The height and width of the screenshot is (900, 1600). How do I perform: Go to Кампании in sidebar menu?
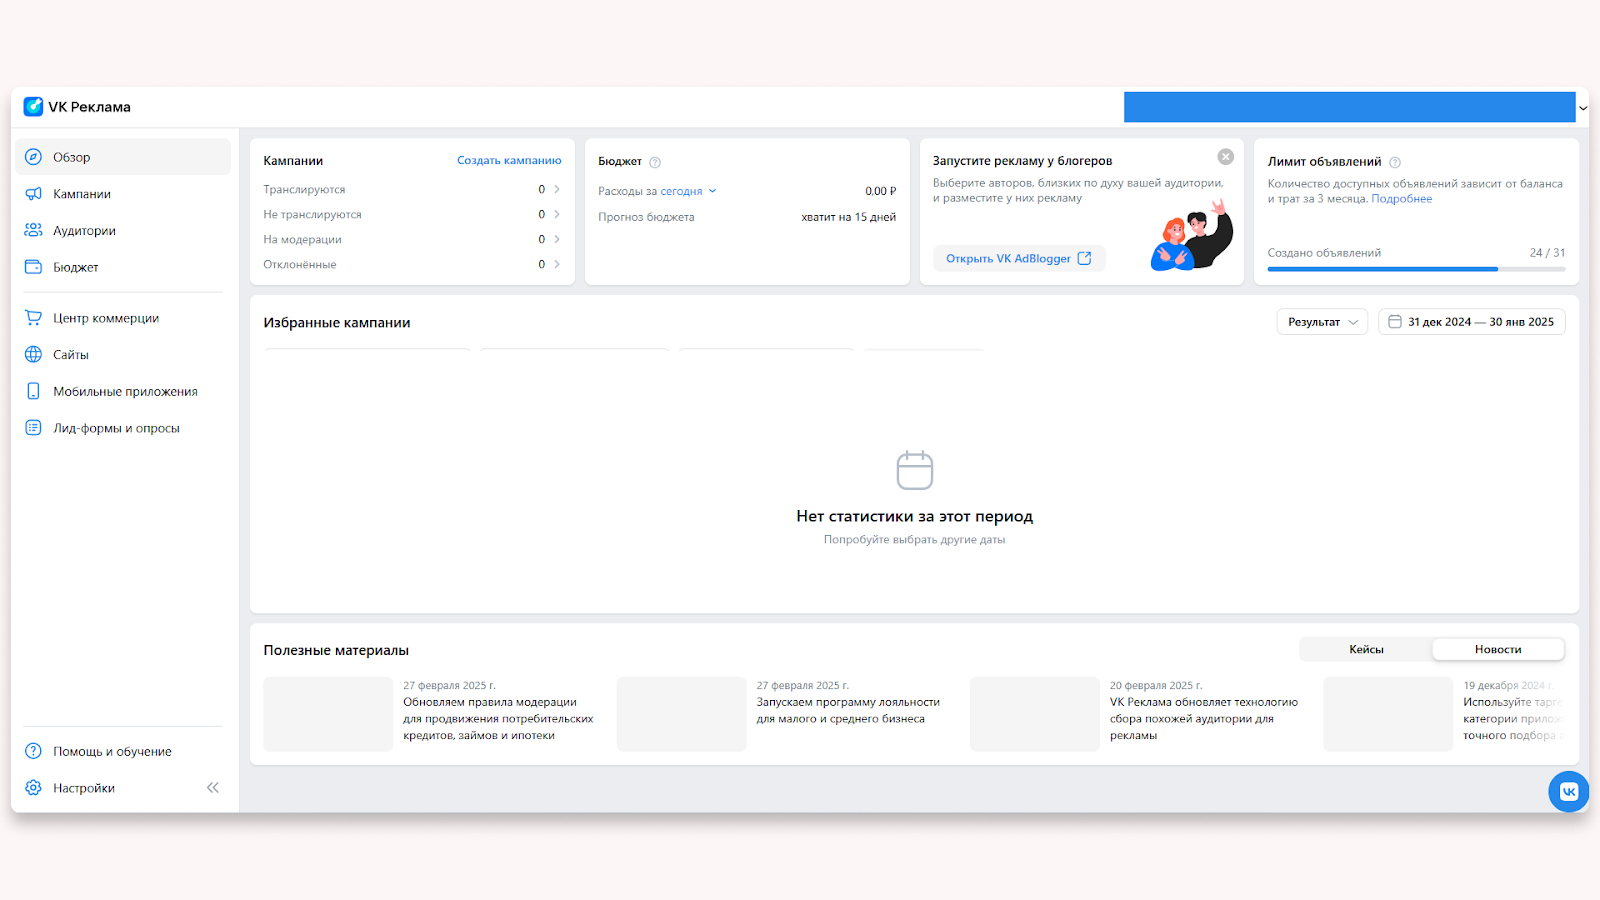click(123, 194)
